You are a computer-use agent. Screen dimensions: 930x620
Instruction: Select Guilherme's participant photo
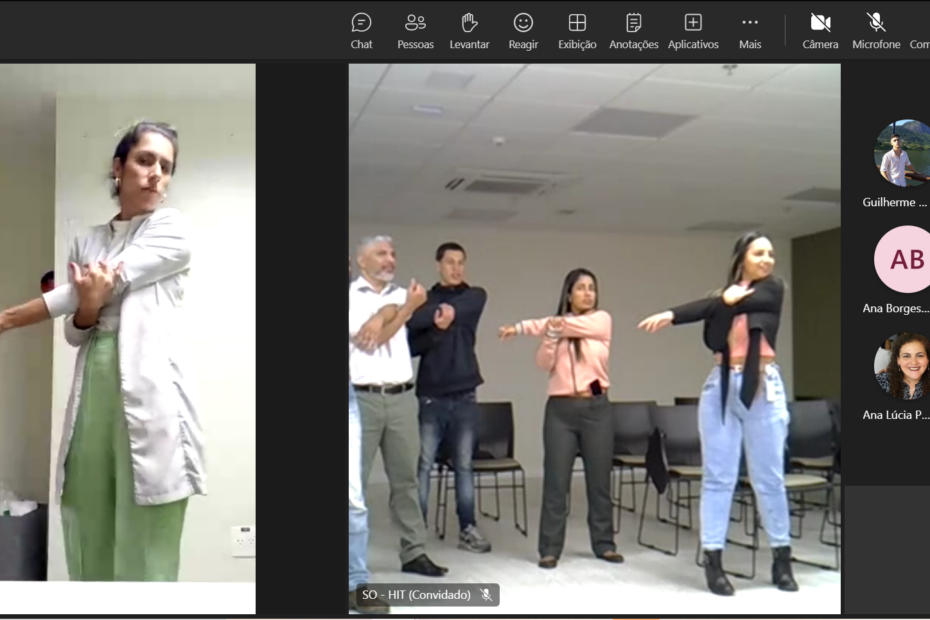[902, 153]
